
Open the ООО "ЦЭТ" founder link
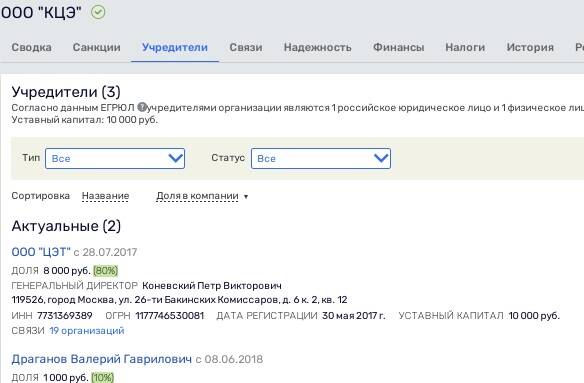(x=41, y=252)
